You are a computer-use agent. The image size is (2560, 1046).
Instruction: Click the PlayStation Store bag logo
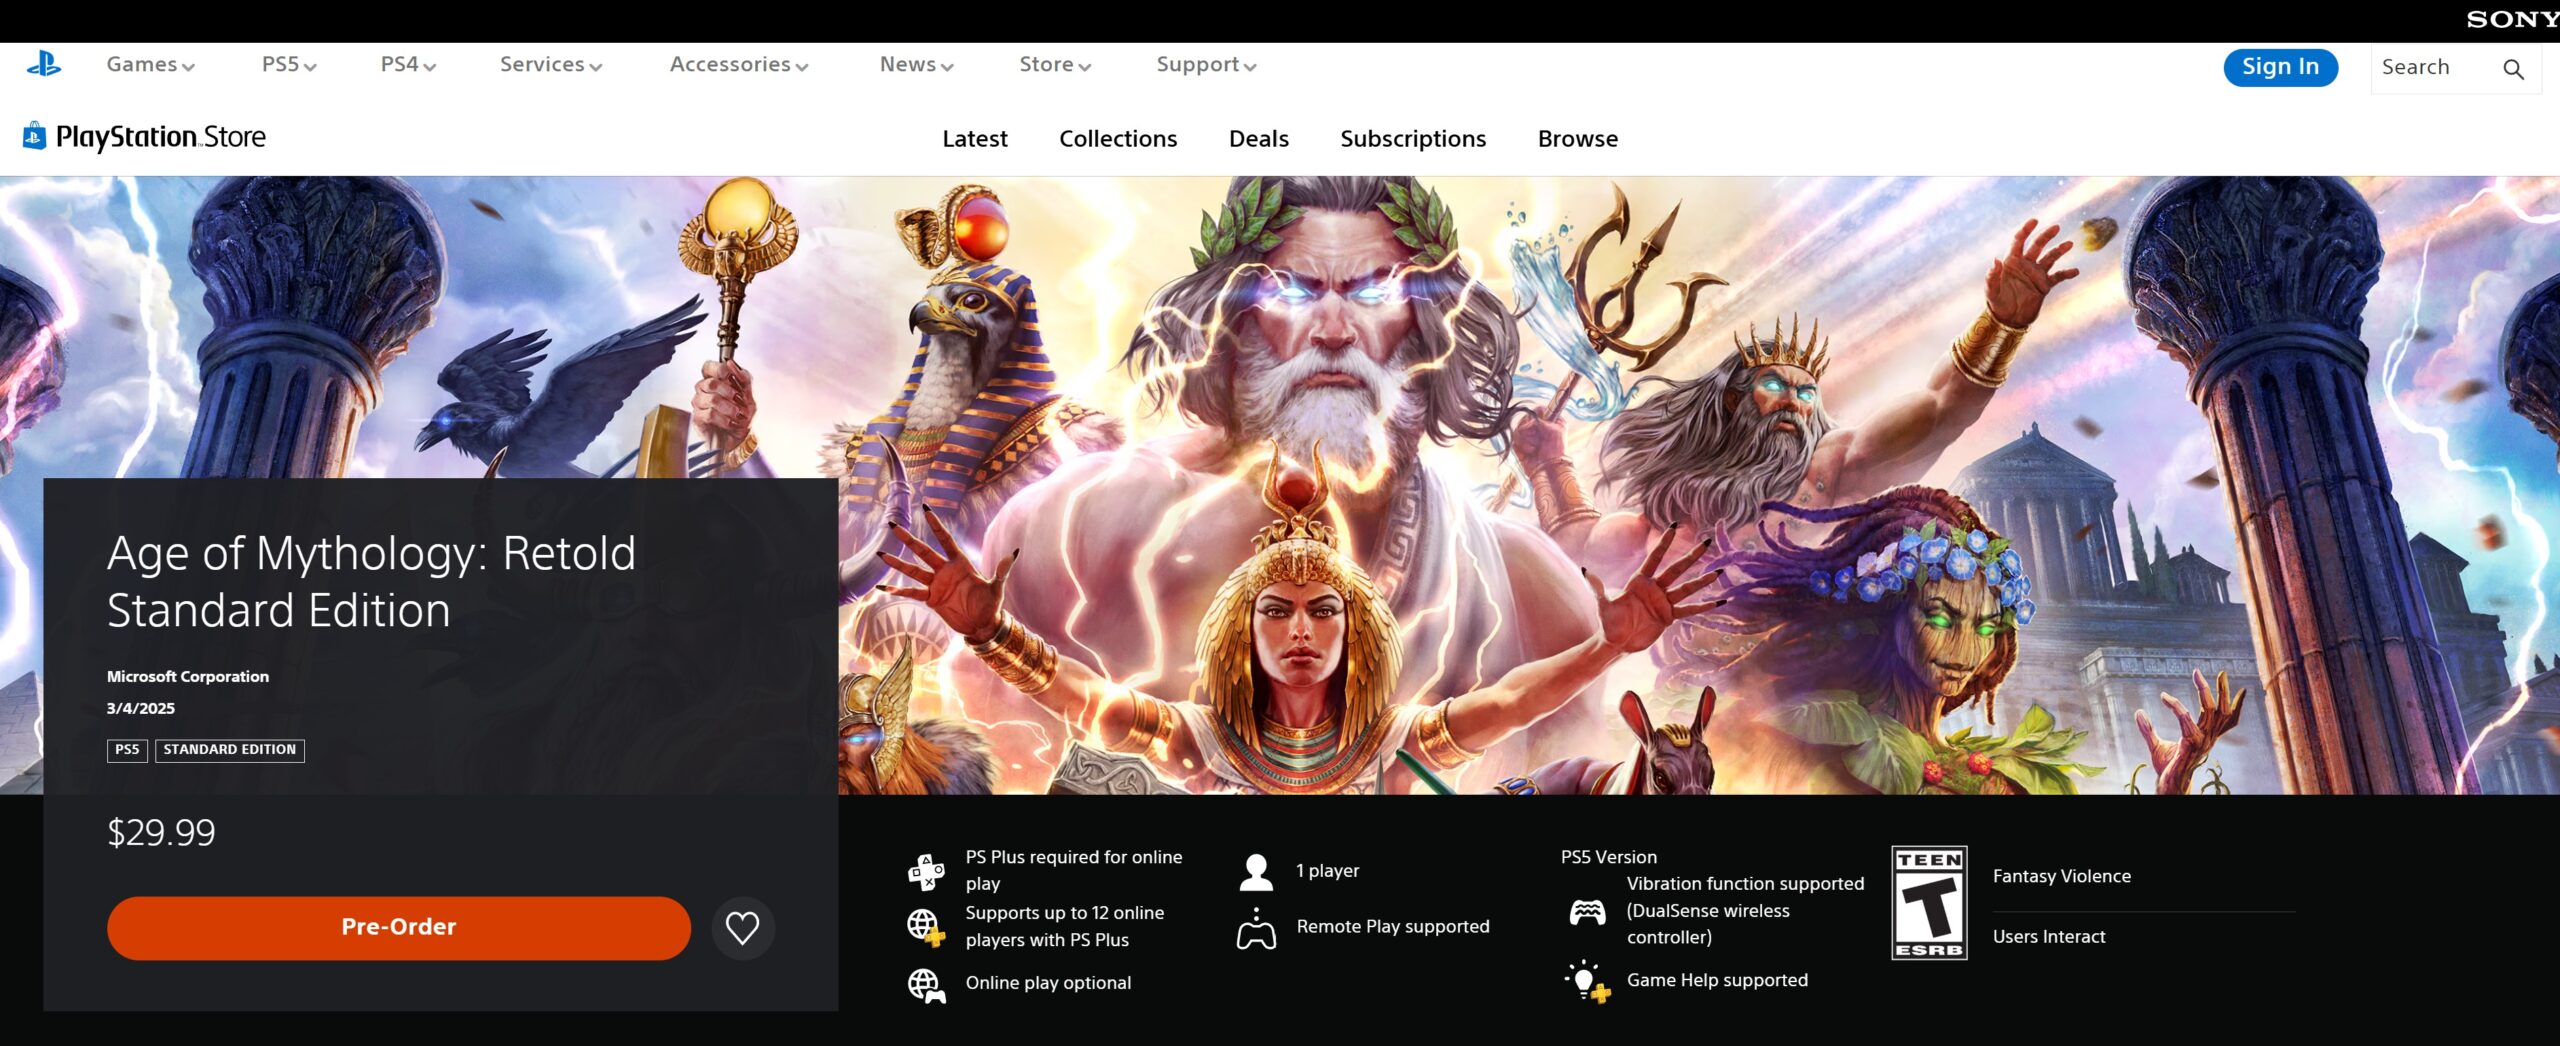click(x=35, y=136)
